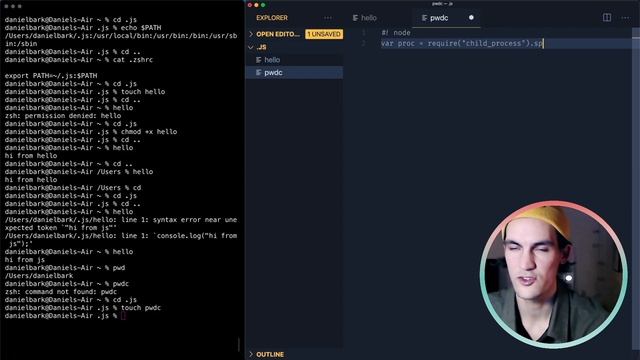Click 'chmod +x hello' command line
This screenshot has height=360, width=640.
(x=149, y=132)
